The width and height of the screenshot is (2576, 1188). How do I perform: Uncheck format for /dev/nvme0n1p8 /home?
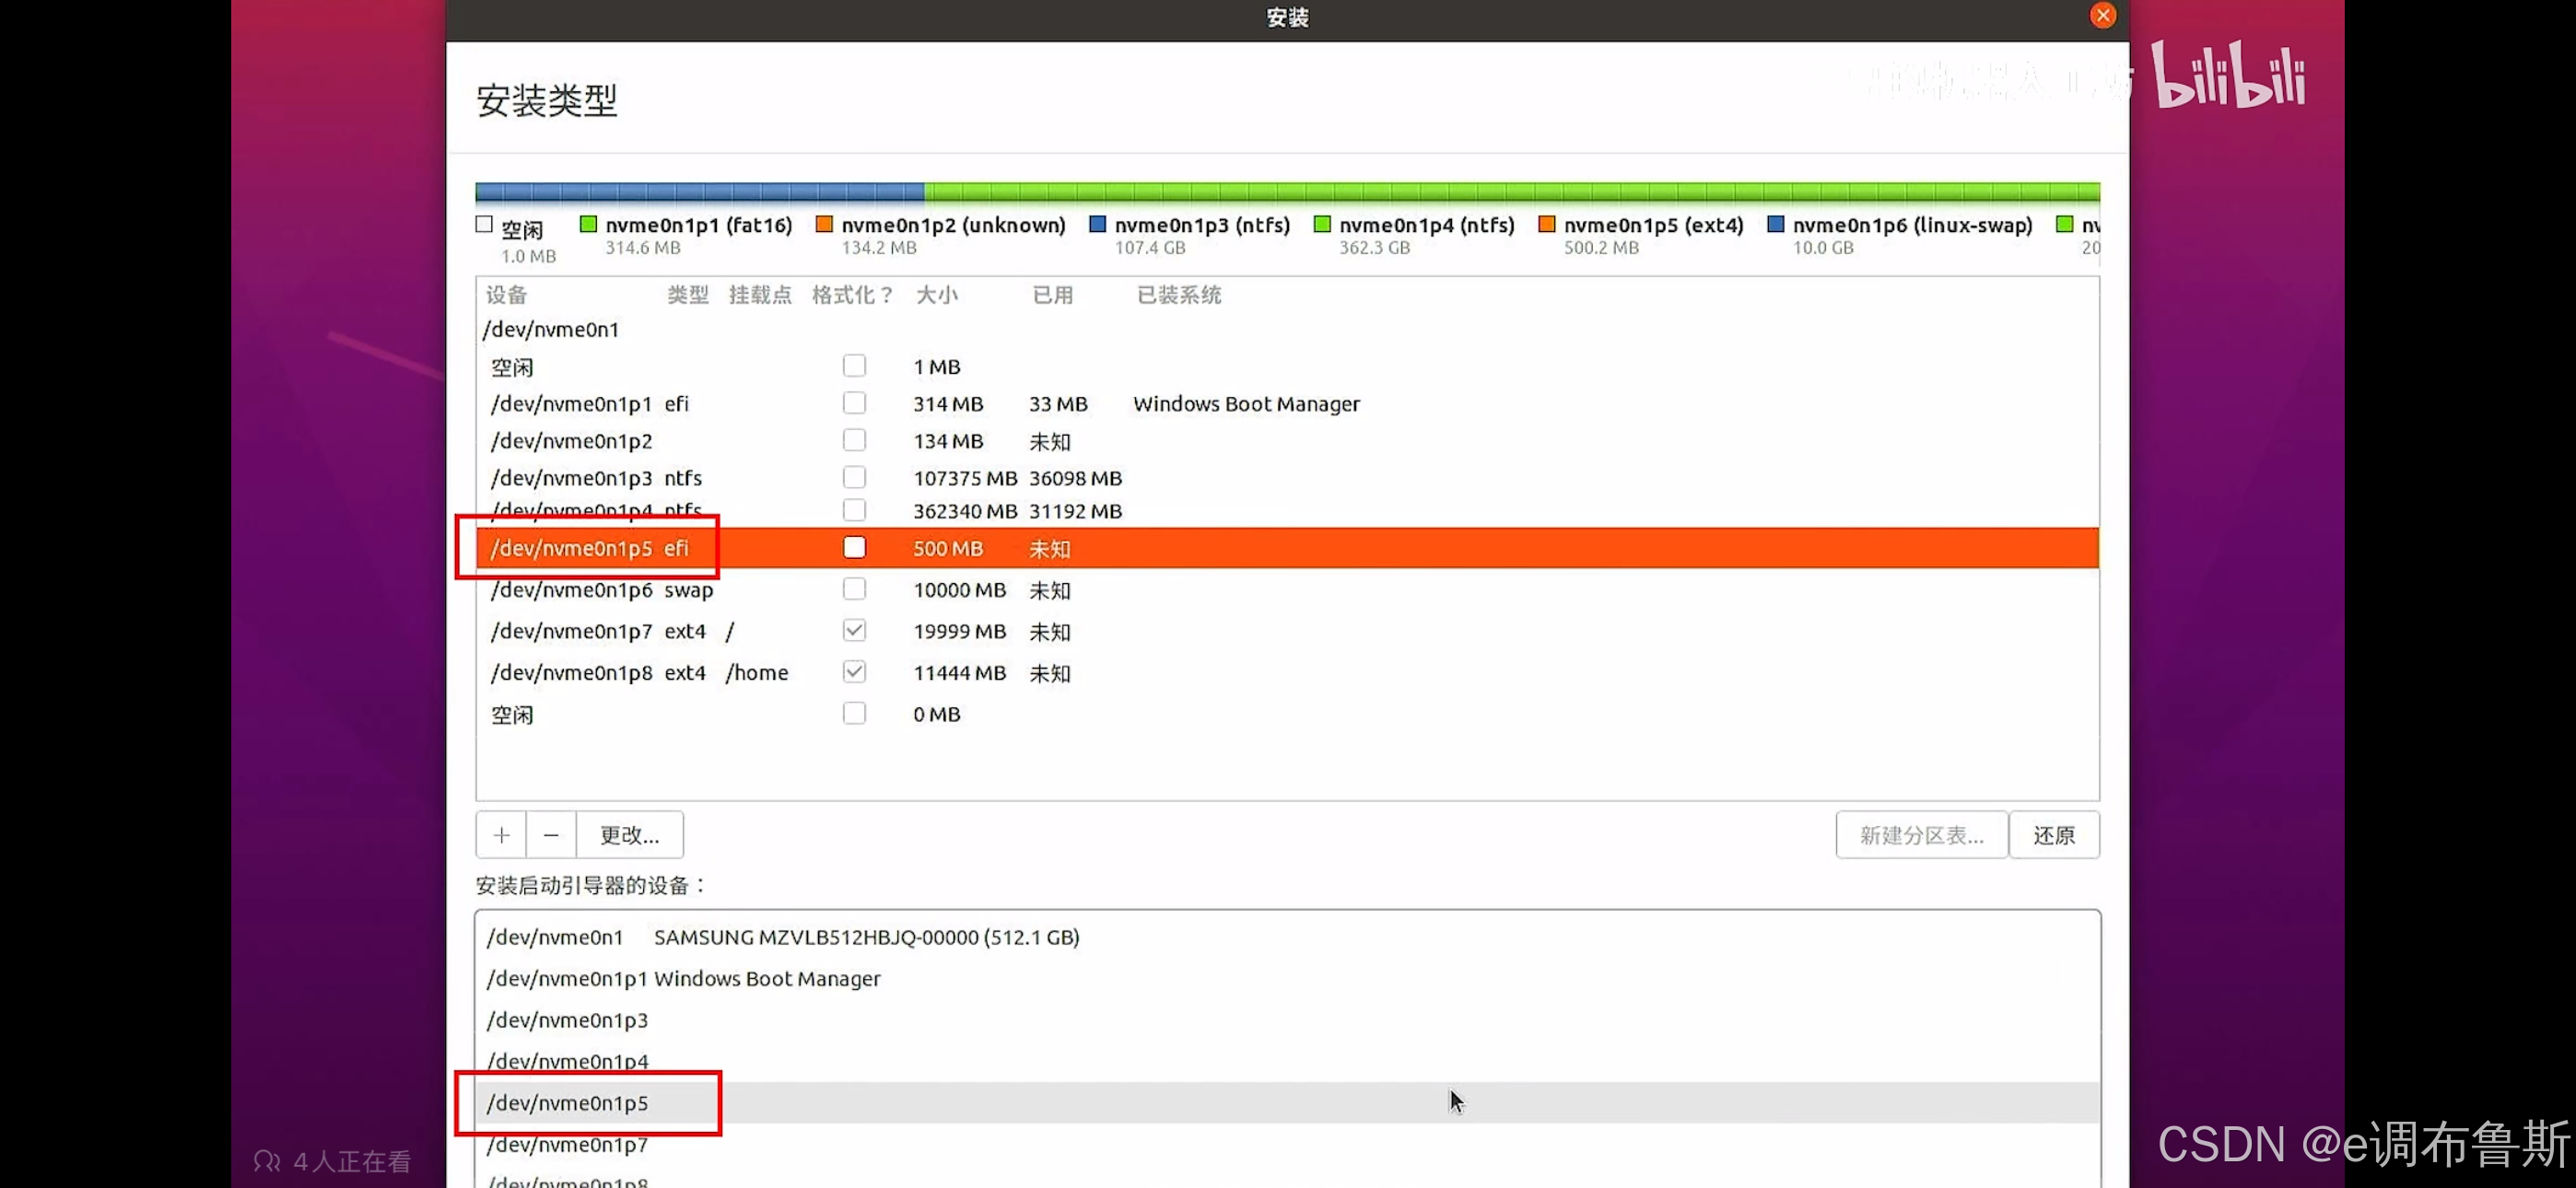click(854, 672)
